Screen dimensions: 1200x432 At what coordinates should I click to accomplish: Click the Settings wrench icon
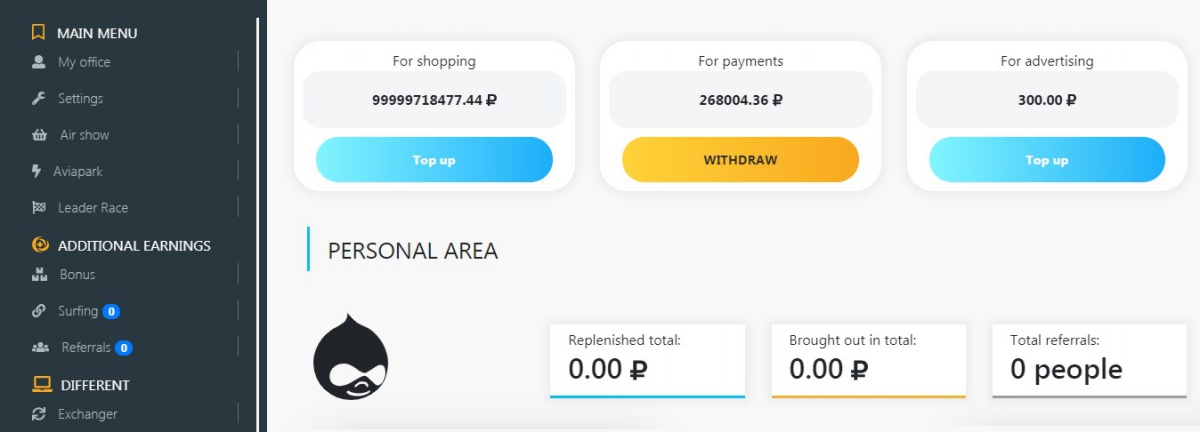coord(39,98)
